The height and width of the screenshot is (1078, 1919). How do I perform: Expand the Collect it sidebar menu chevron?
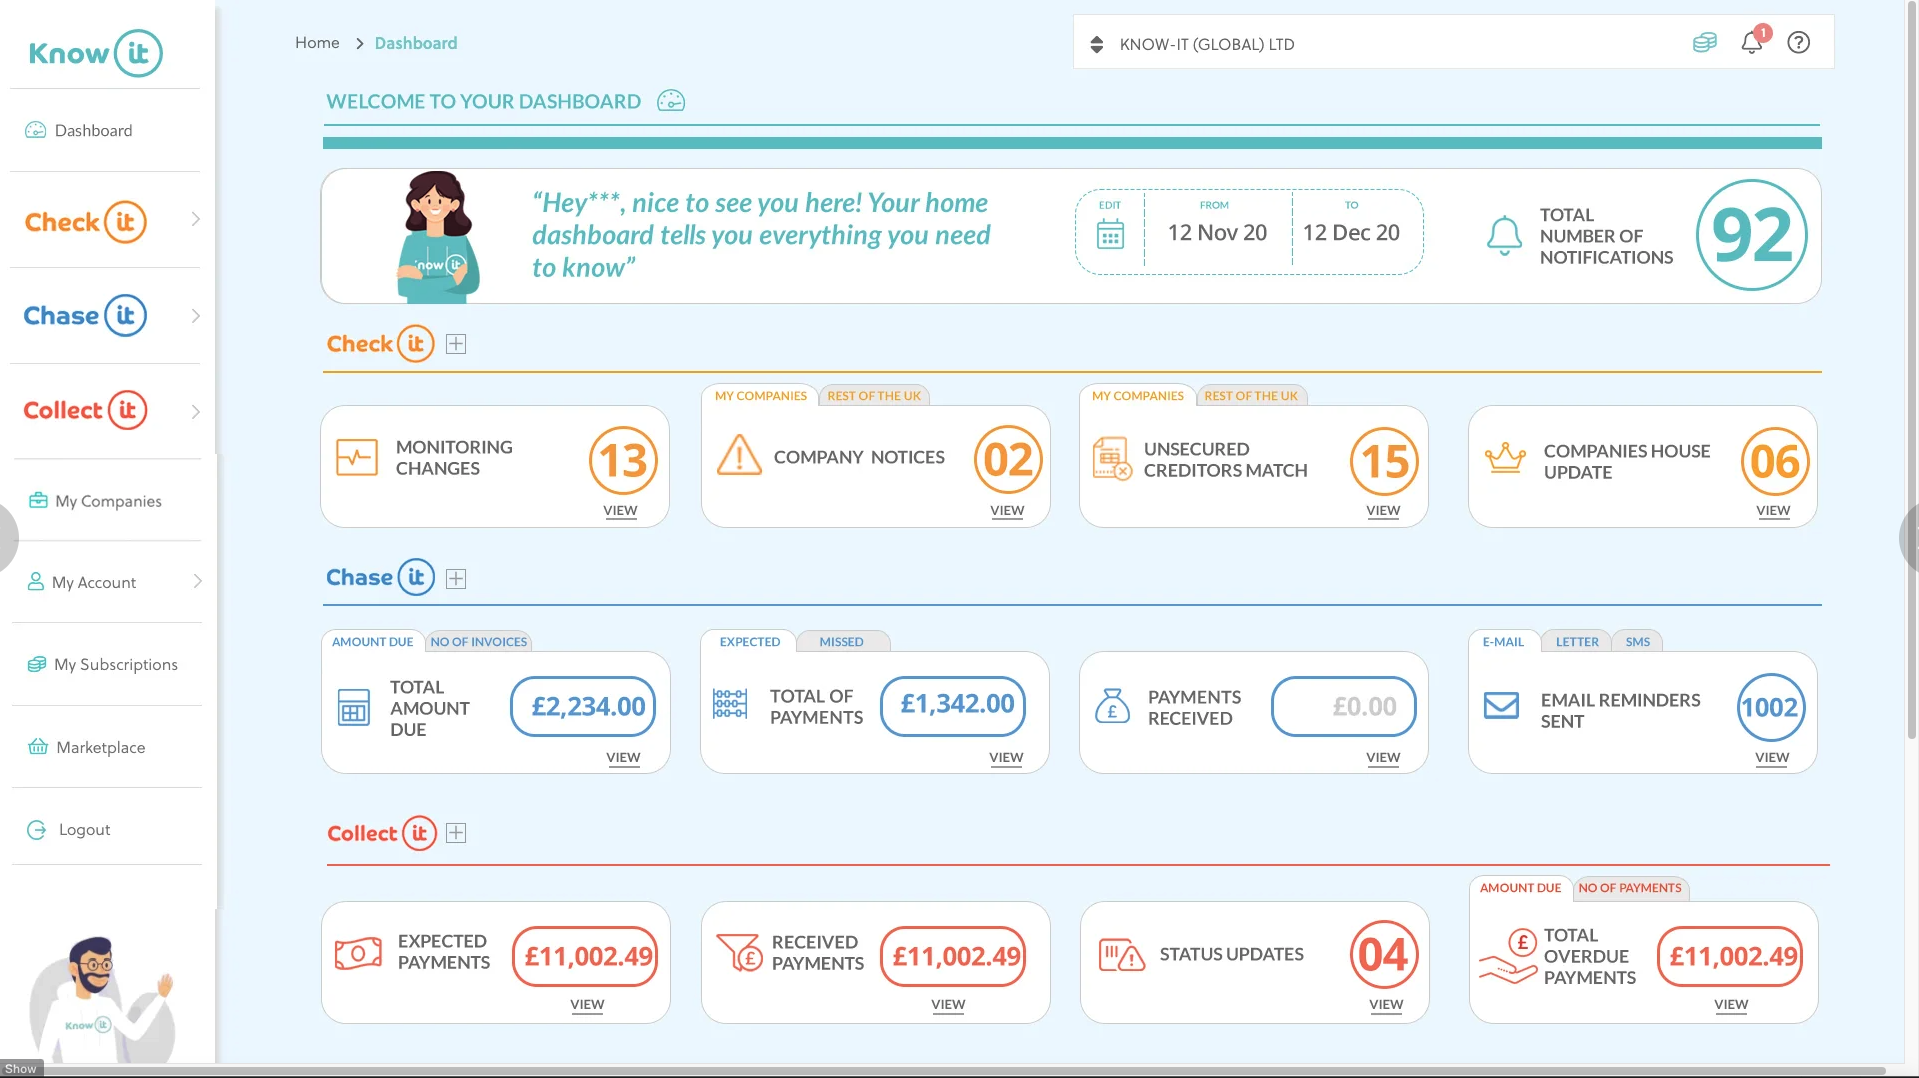pyautogui.click(x=196, y=411)
